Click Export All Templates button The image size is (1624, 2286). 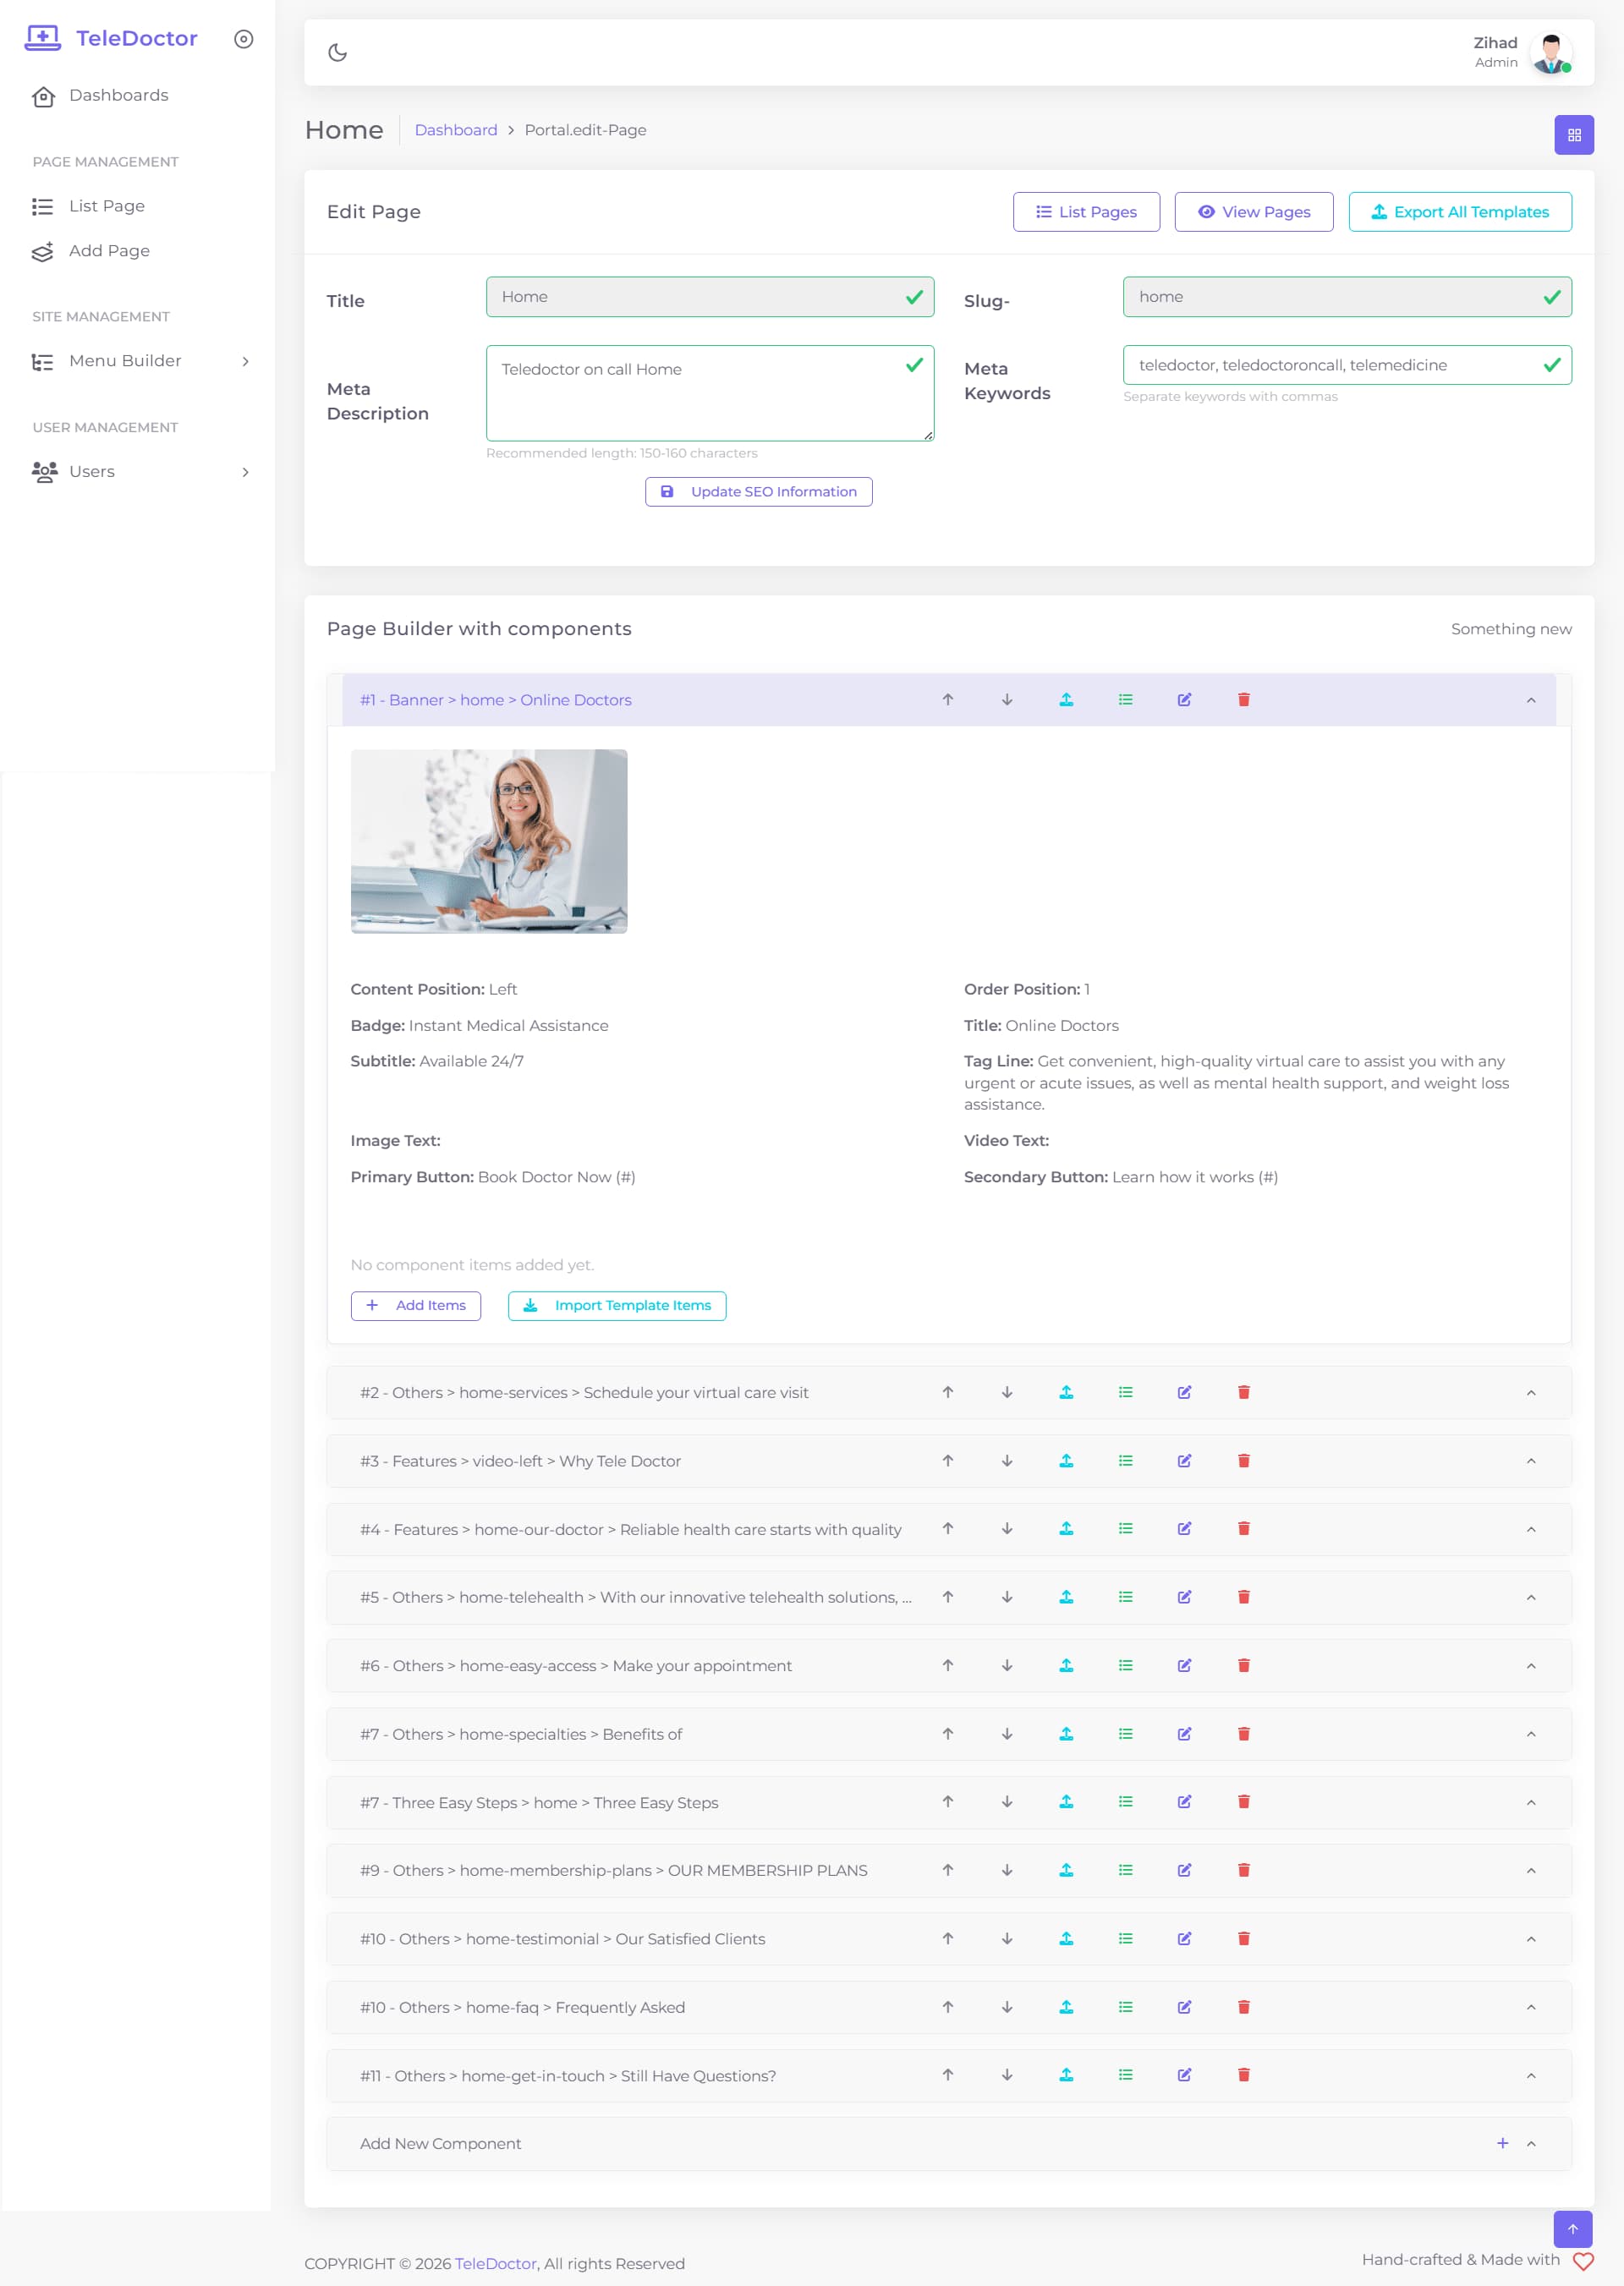click(x=1459, y=212)
